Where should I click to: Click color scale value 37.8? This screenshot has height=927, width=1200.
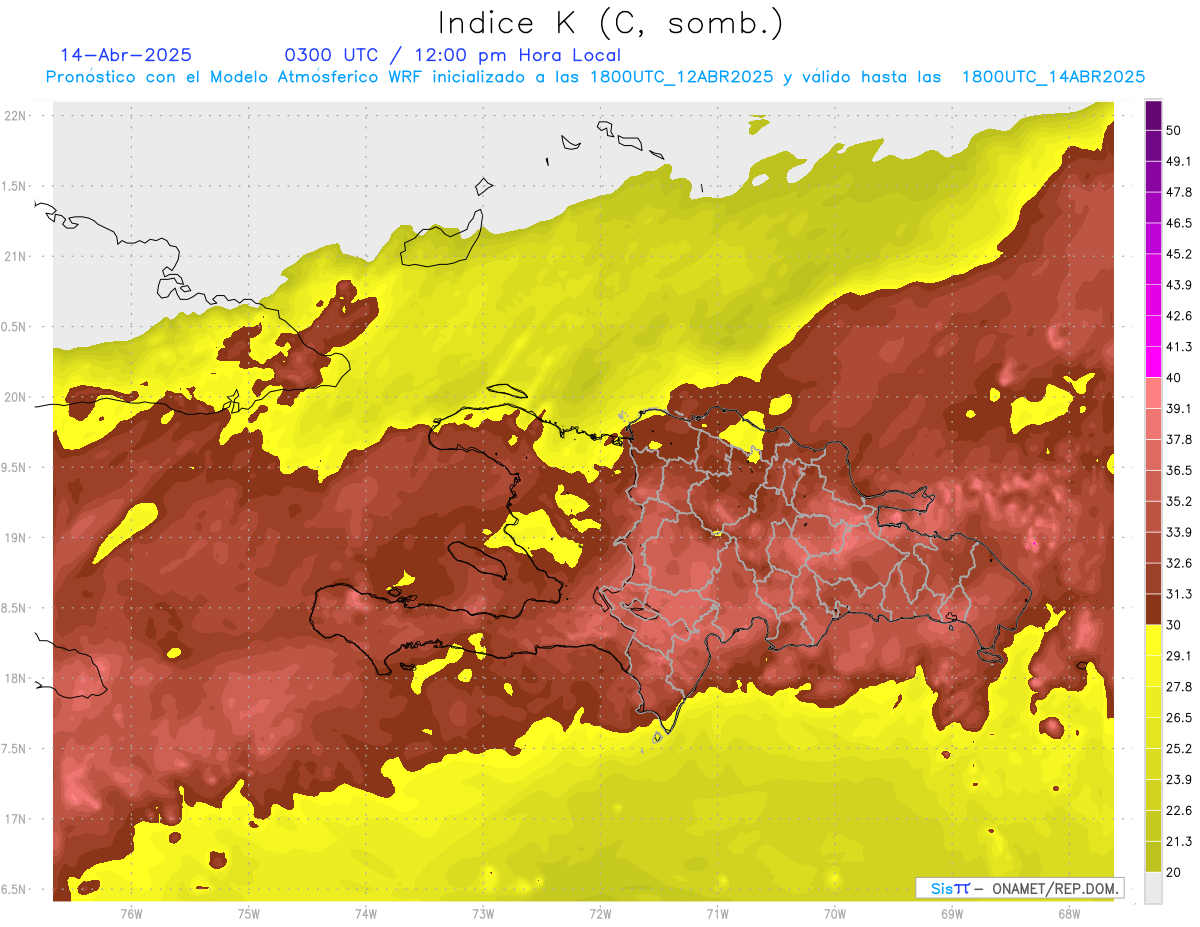(x=1179, y=440)
